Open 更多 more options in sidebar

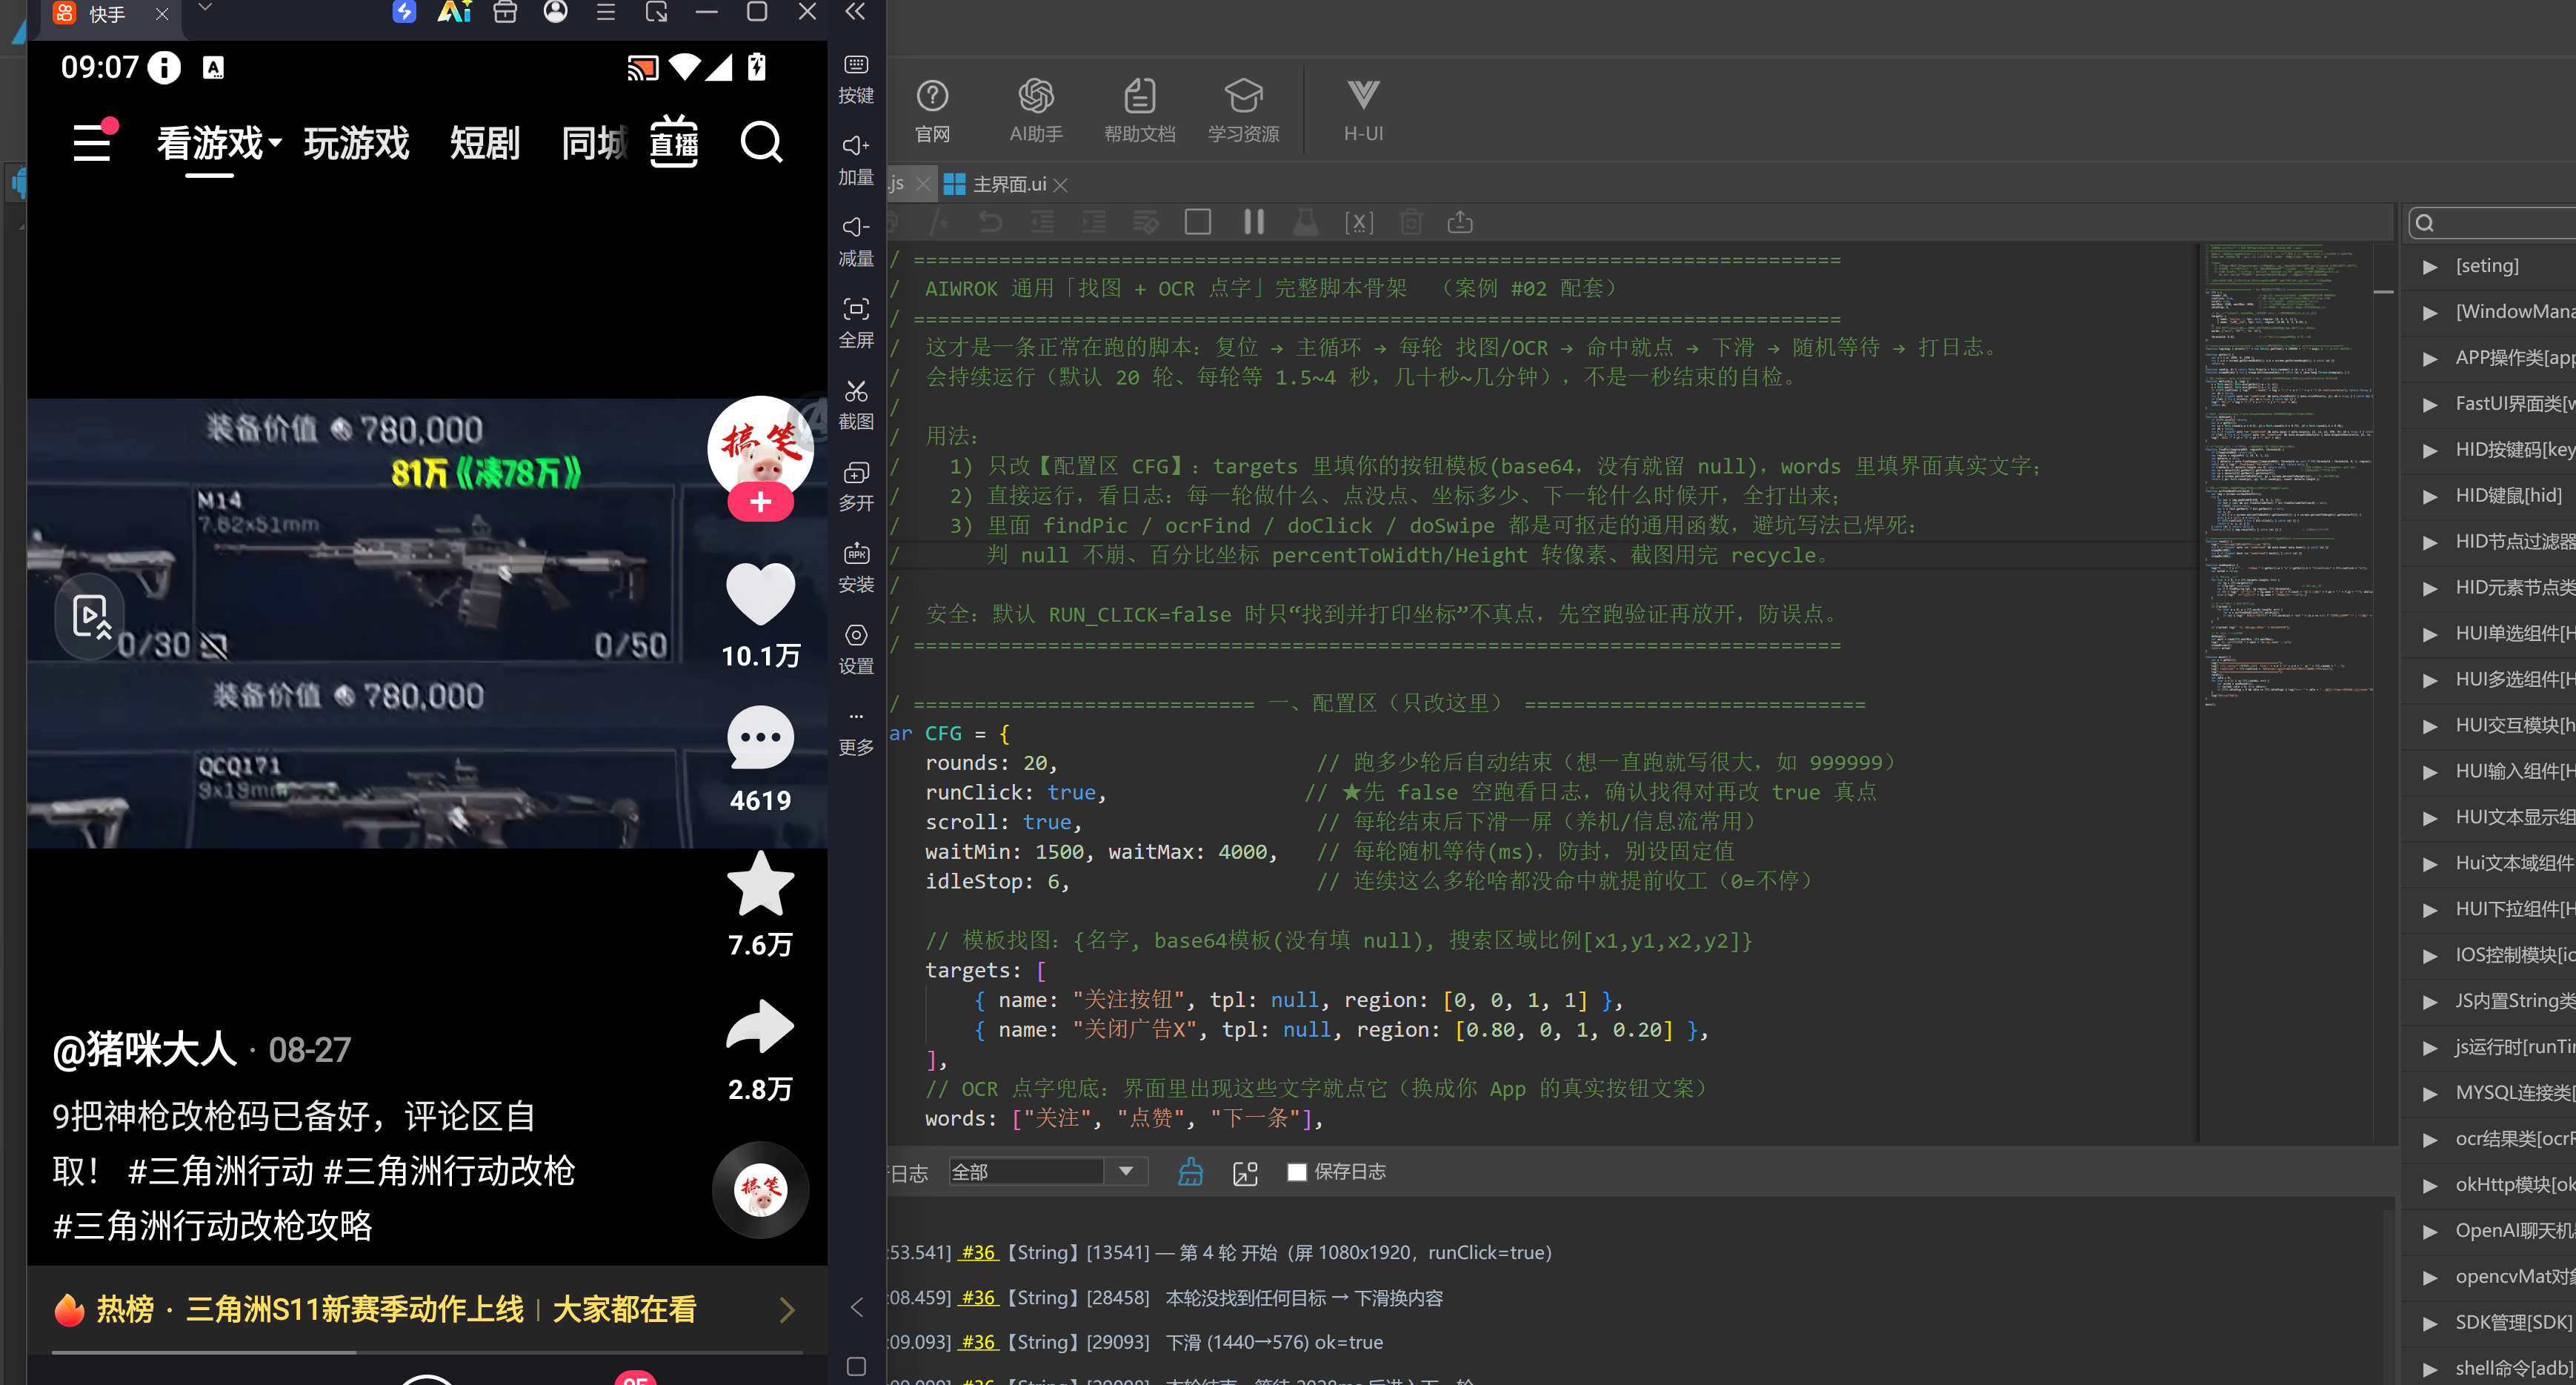855,733
